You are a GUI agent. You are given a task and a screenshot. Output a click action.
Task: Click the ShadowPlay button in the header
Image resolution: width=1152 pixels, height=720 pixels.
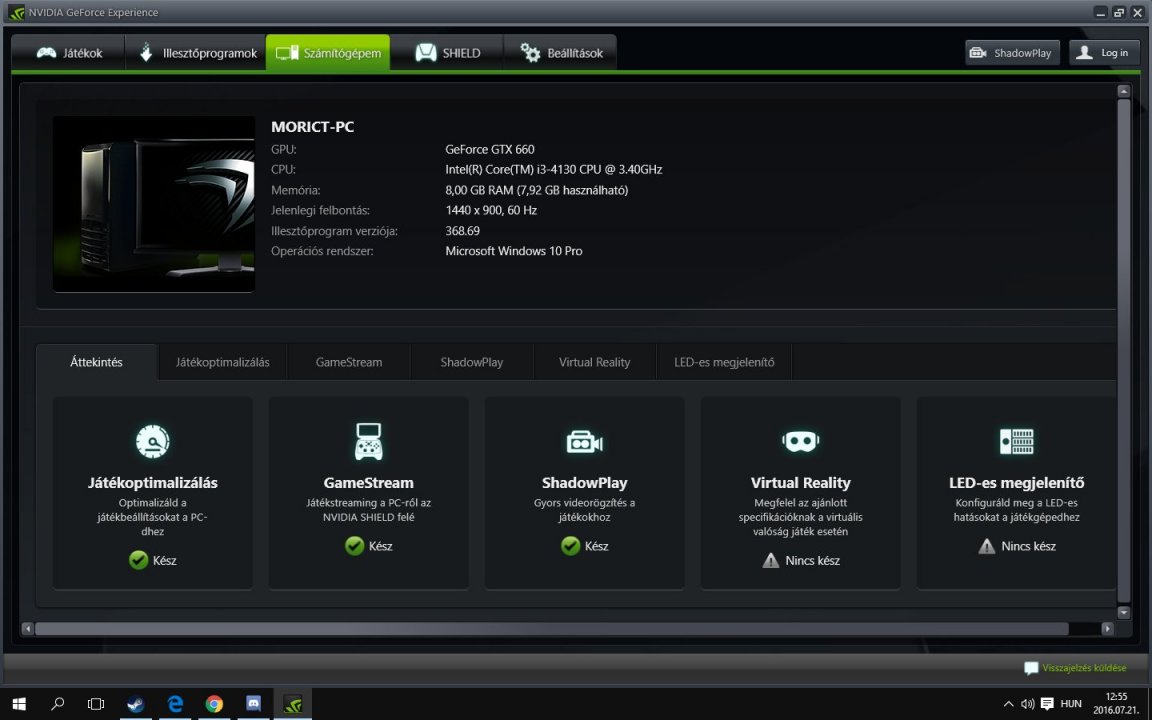[x=1012, y=53]
